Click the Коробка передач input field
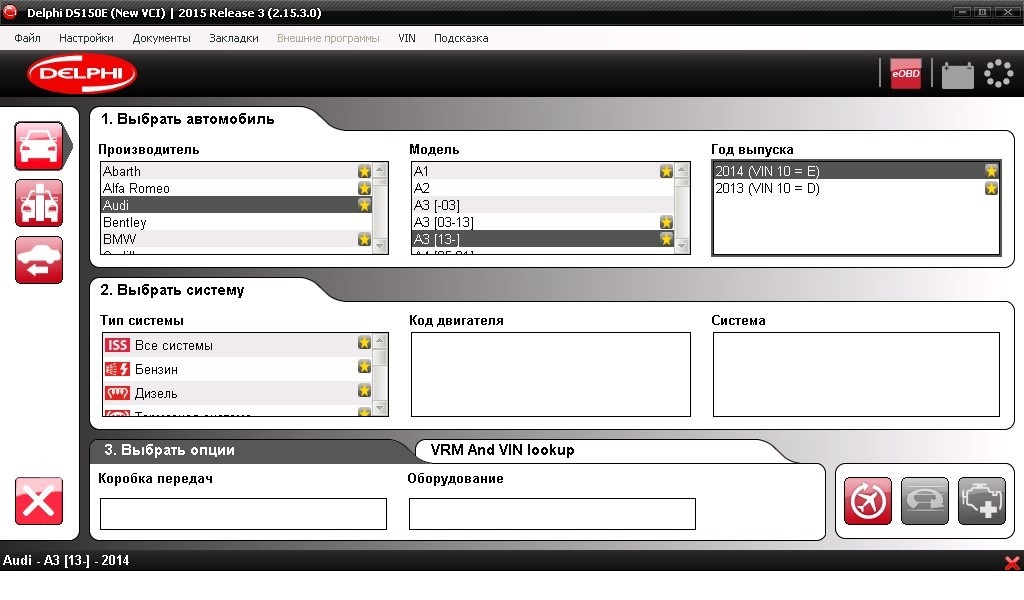 243,514
